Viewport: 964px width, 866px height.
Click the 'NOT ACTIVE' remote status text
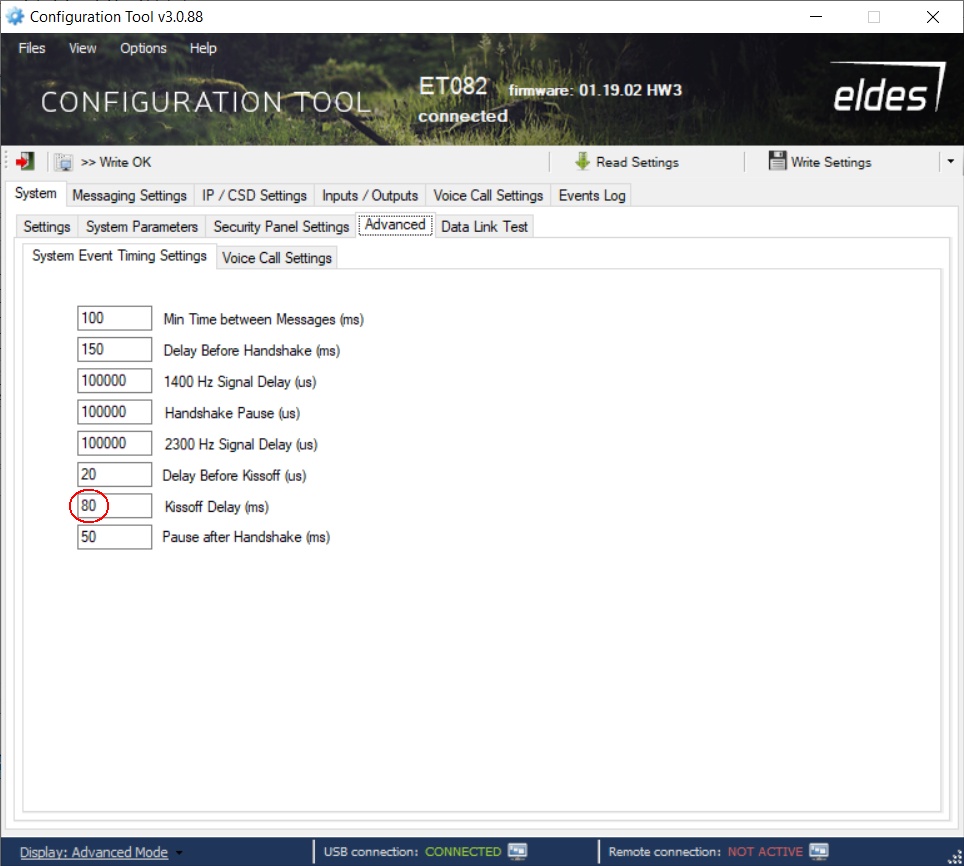point(765,852)
